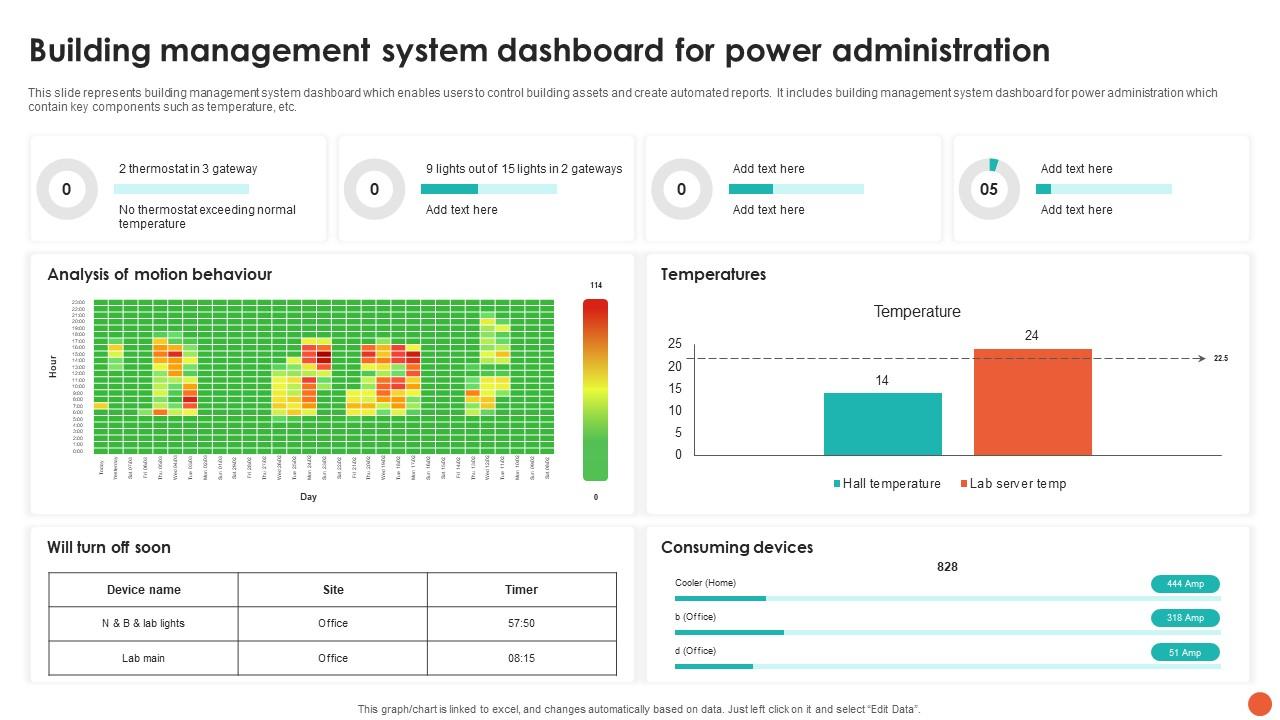Click the 08:15 timer value
Image resolution: width=1280 pixels, height=720 pixels.
coord(521,659)
